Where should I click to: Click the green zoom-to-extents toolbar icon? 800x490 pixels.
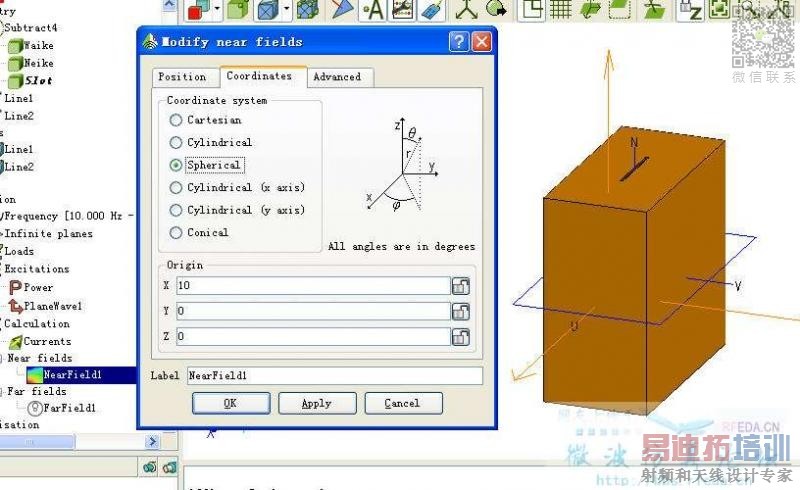[719, 9]
